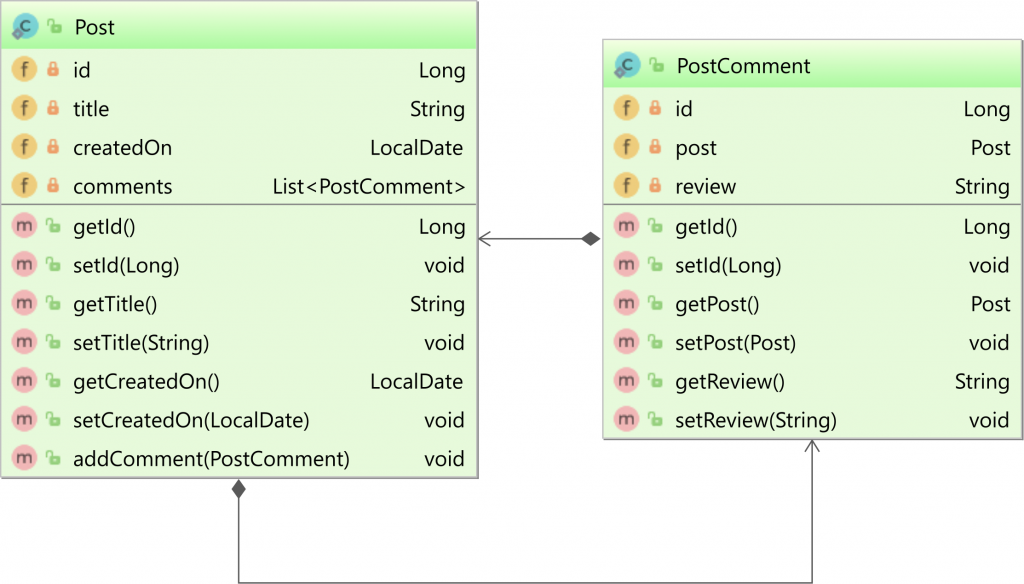Select the title field in Post
The height and width of the screenshot is (584, 1024).
click(x=91, y=109)
